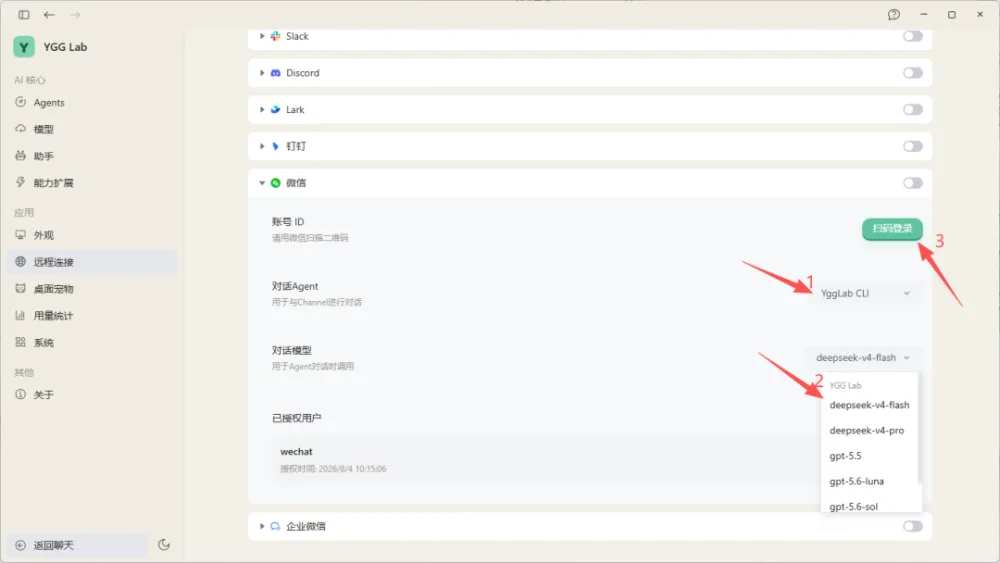Expand the Lark section arrow
The image size is (1000, 563).
(261, 110)
